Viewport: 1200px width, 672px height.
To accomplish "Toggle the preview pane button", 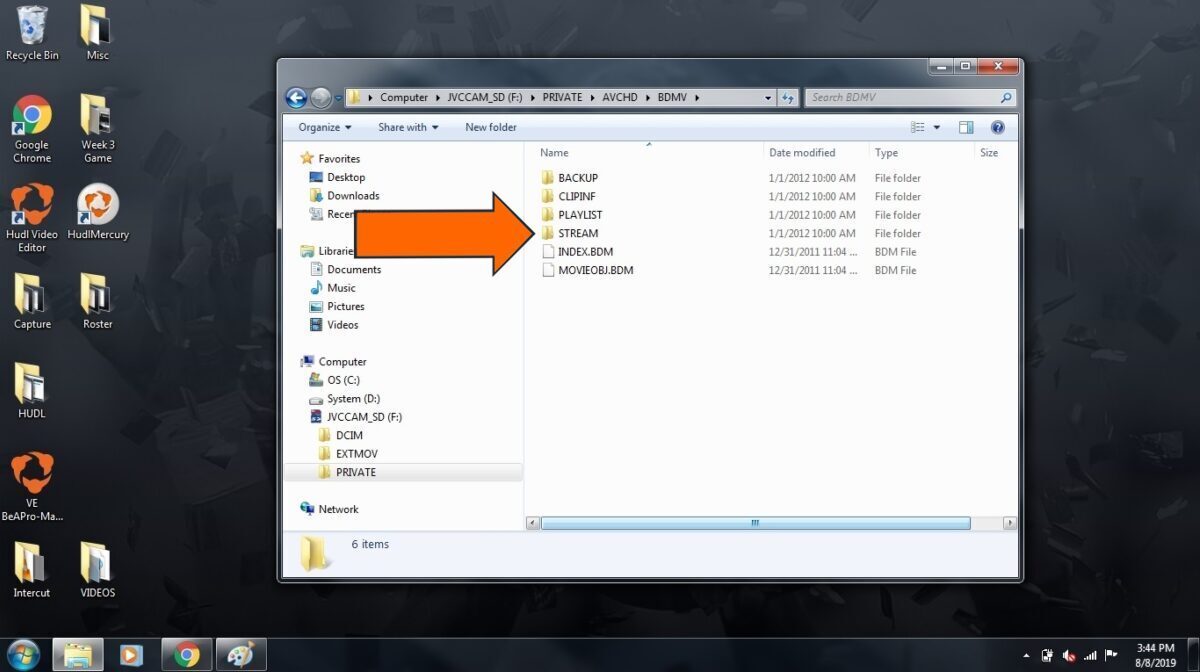I will [966, 127].
